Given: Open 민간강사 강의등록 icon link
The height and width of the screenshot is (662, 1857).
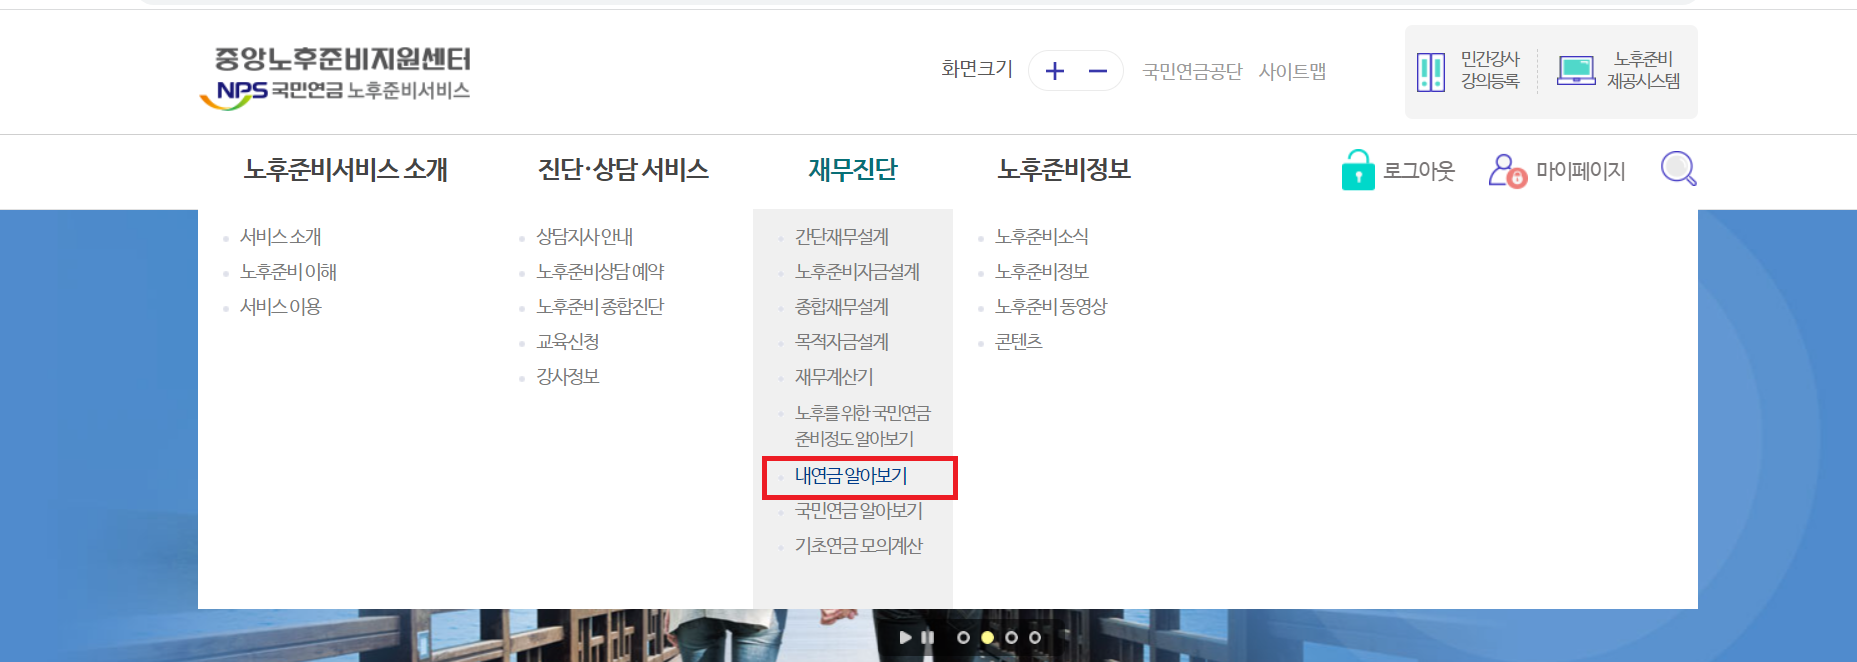Looking at the screenshot, I should [x=1431, y=72].
